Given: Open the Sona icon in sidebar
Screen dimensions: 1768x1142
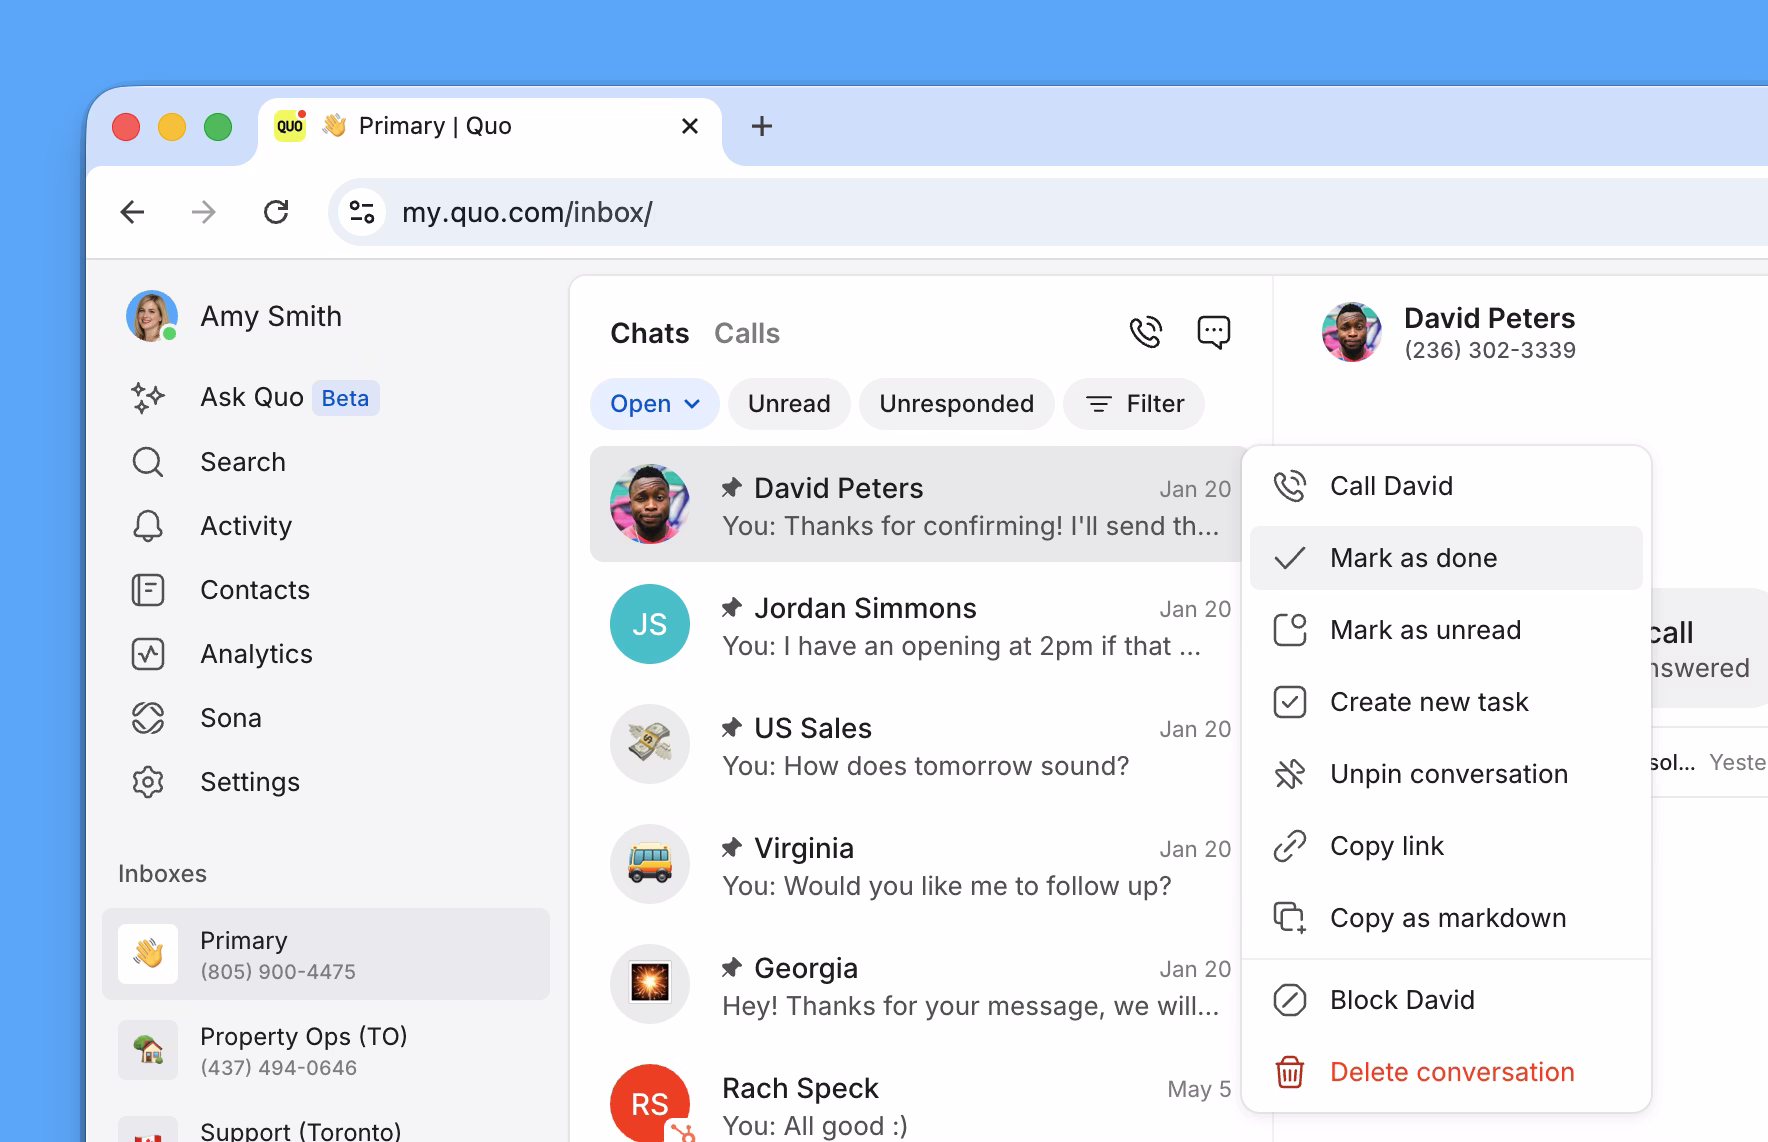Looking at the screenshot, I should click(148, 718).
